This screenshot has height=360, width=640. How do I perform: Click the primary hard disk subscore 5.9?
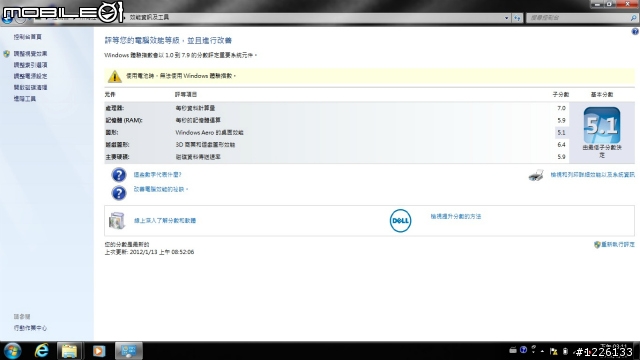[x=561, y=157]
